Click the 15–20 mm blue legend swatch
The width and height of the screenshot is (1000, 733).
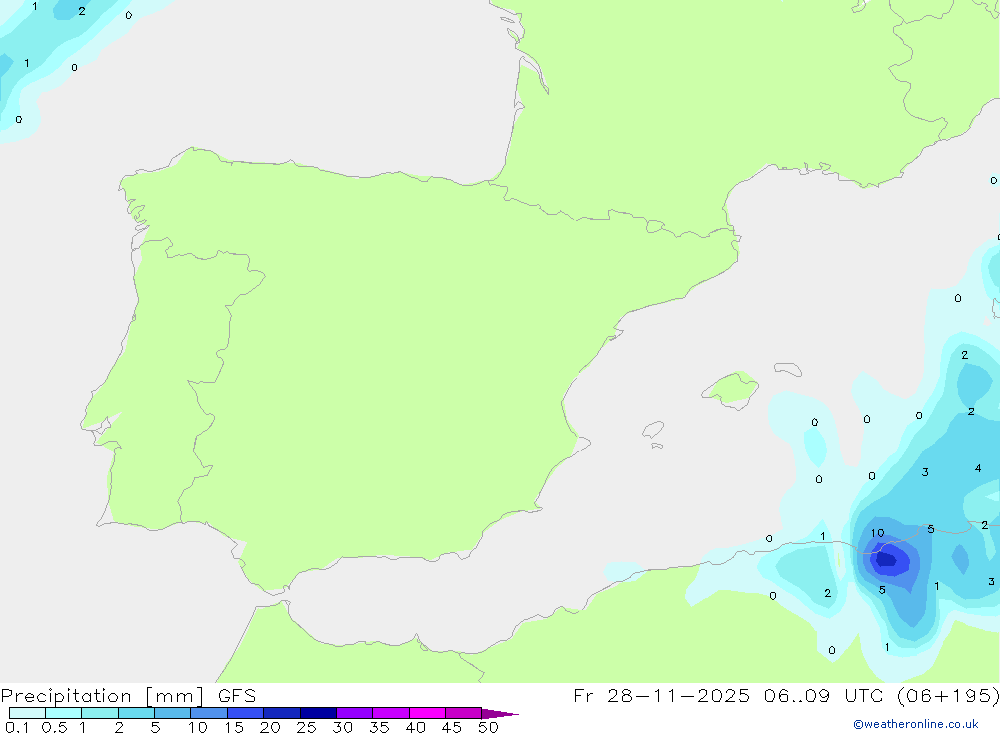click(x=245, y=713)
